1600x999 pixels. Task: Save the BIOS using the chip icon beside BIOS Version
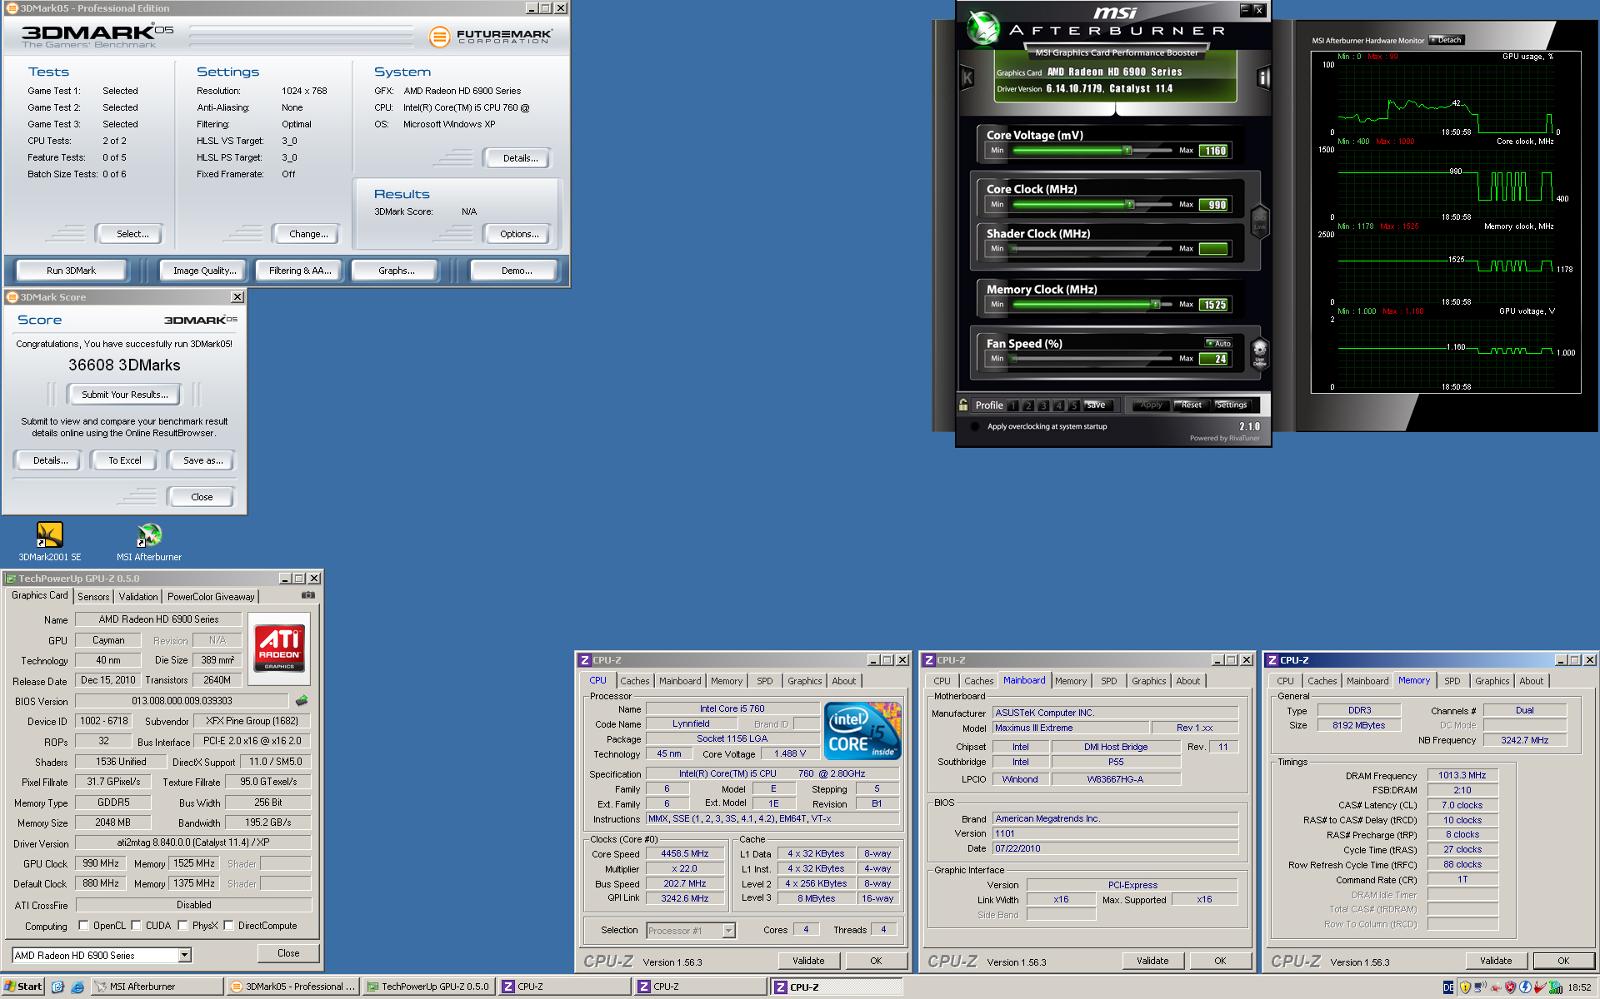(301, 701)
